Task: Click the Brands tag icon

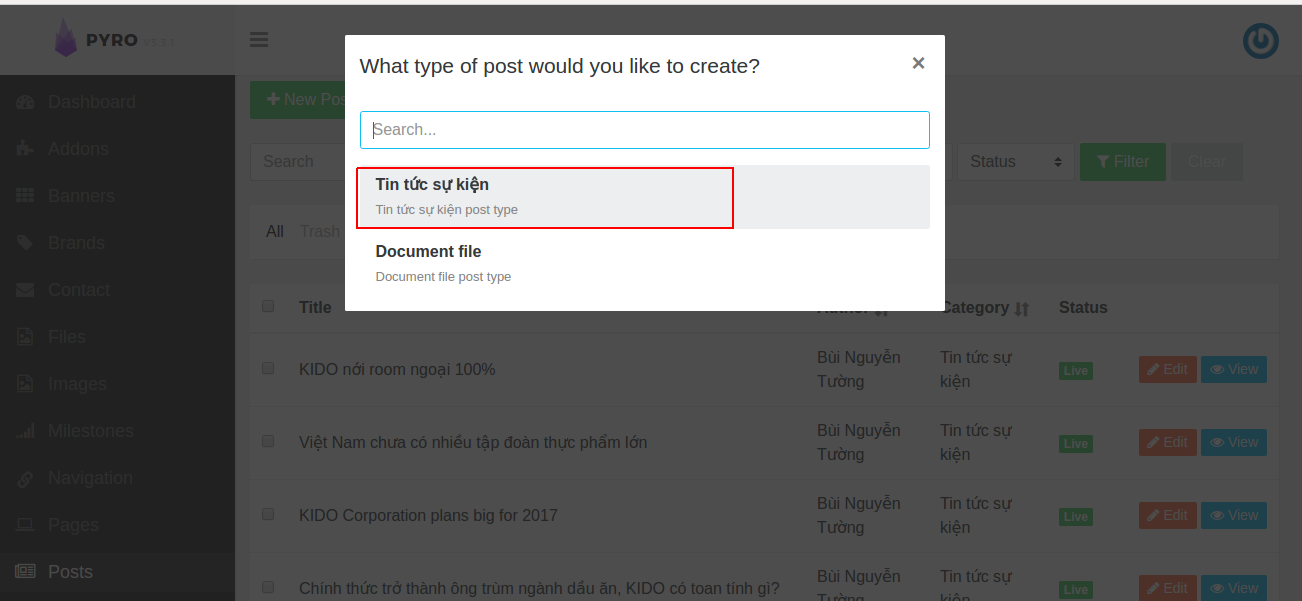Action: [x=26, y=243]
